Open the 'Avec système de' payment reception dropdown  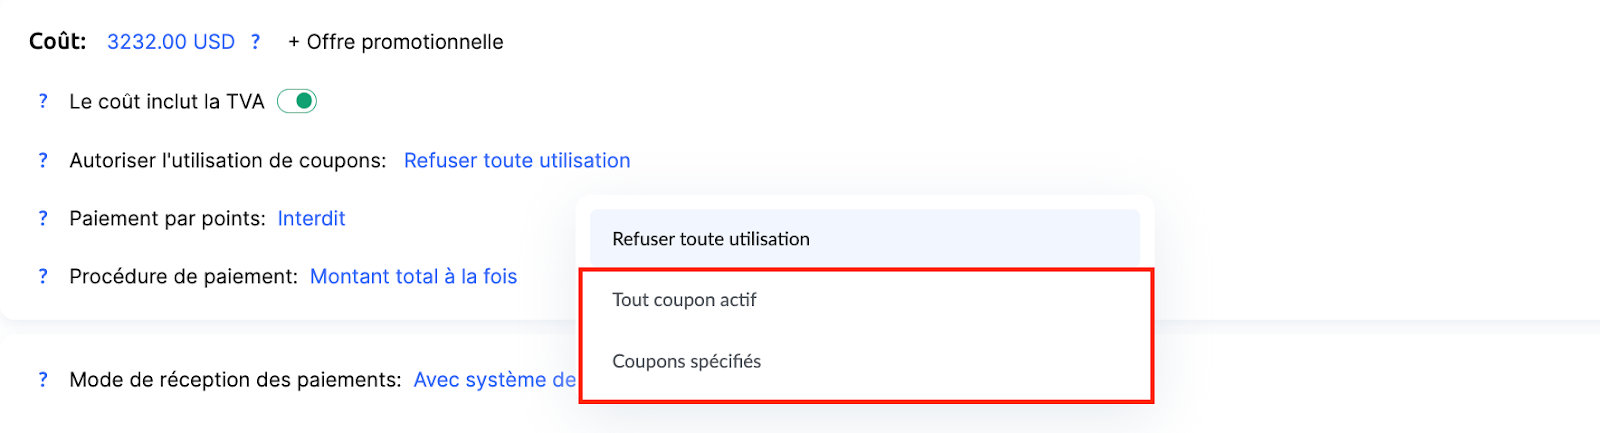coord(494,380)
